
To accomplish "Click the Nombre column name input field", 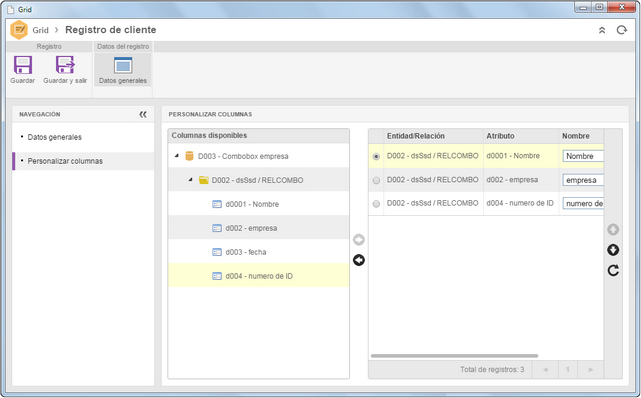I will point(583,156).
